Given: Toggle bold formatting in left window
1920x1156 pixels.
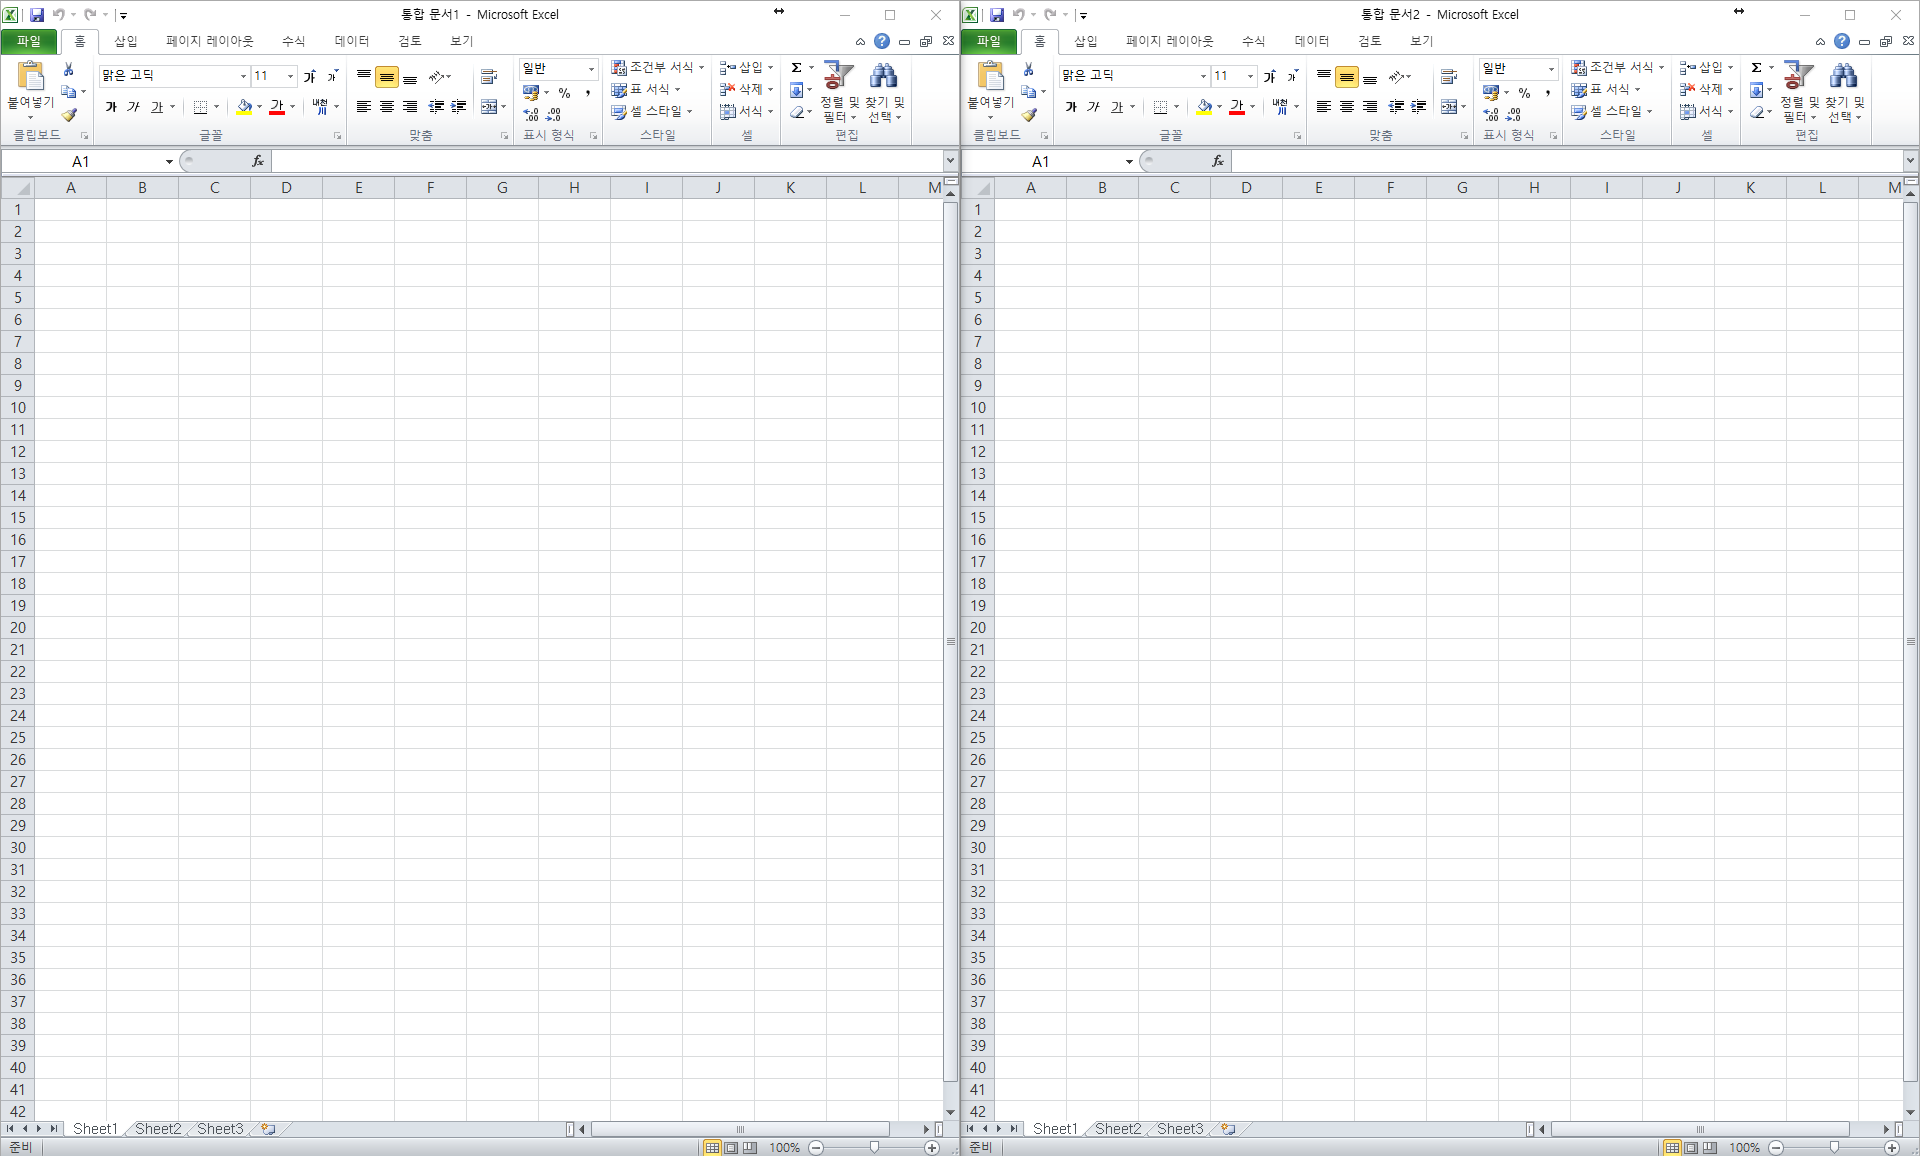Looking at the screenshot, I should pos(111,106).
